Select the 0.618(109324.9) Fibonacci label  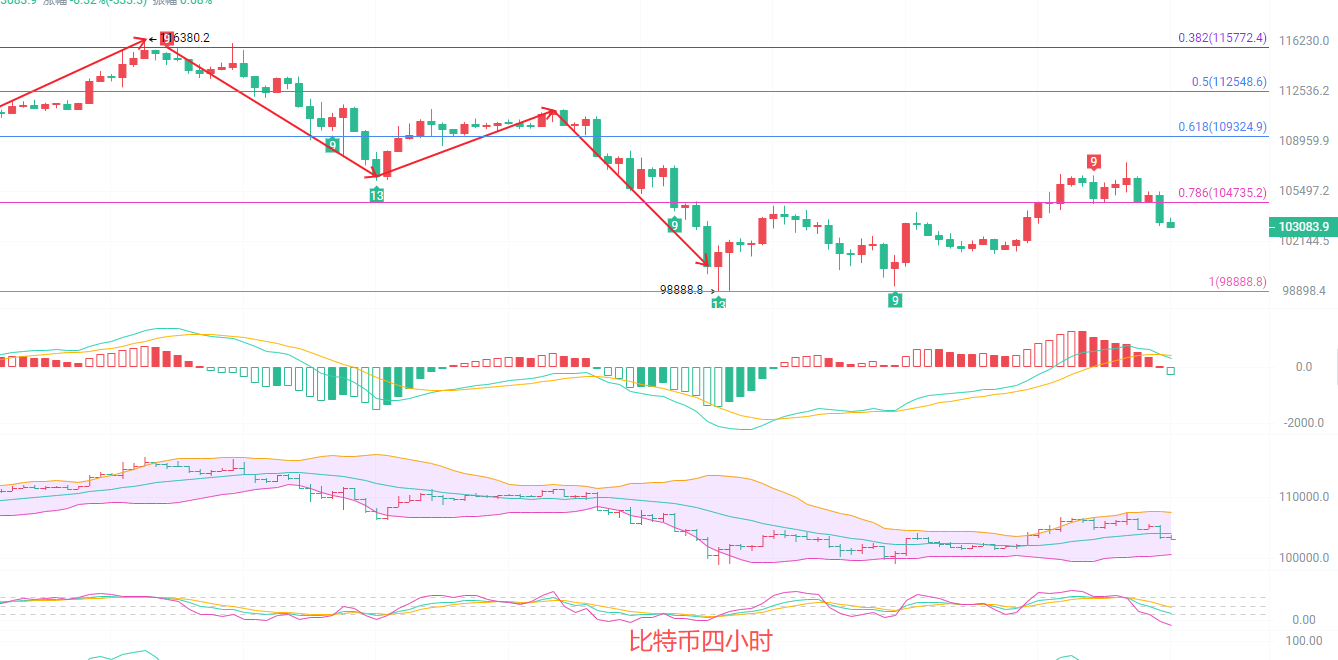[x=1222, y=127]
